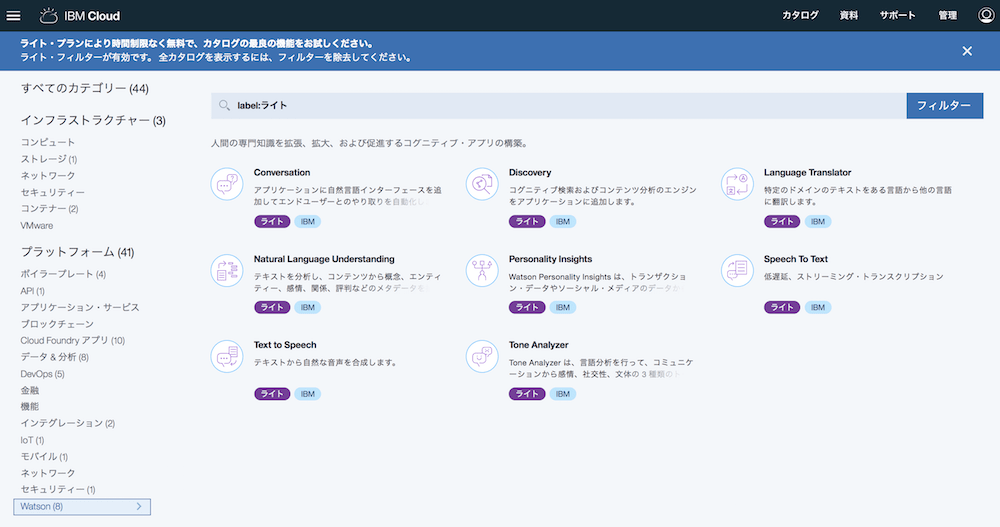This screenshot has height=527, width=1000.
Task: Click the Conversation service icon
Action: click(227, 184)
